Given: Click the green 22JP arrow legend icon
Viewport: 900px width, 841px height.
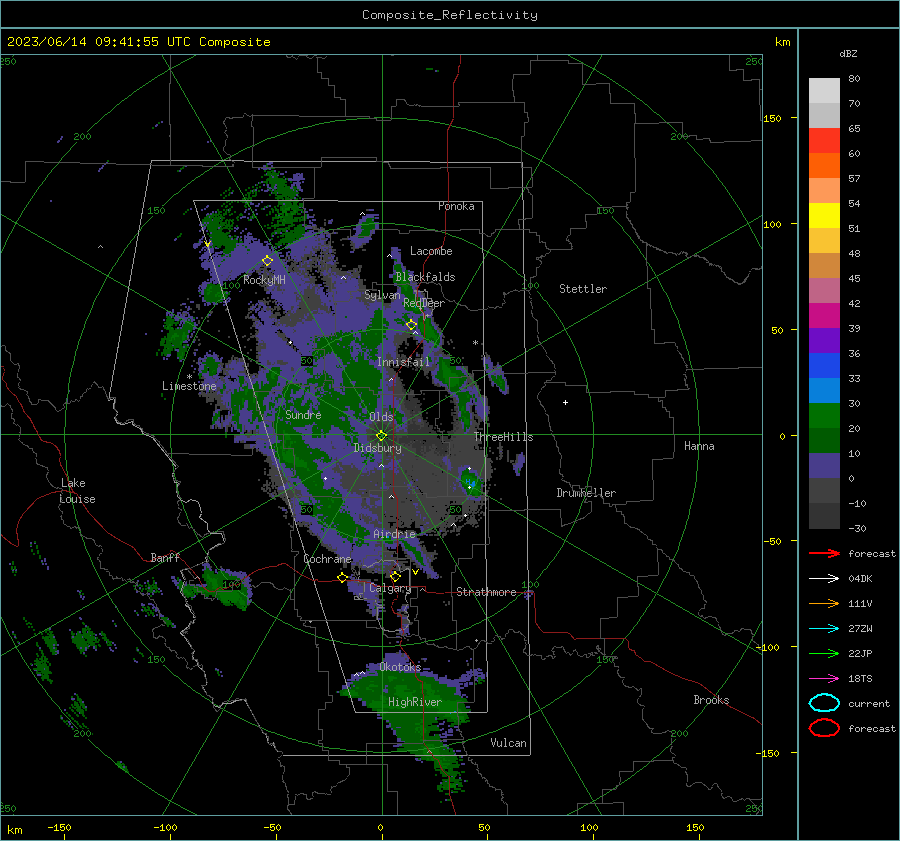Looking at the screenshot, I should 824,653.
